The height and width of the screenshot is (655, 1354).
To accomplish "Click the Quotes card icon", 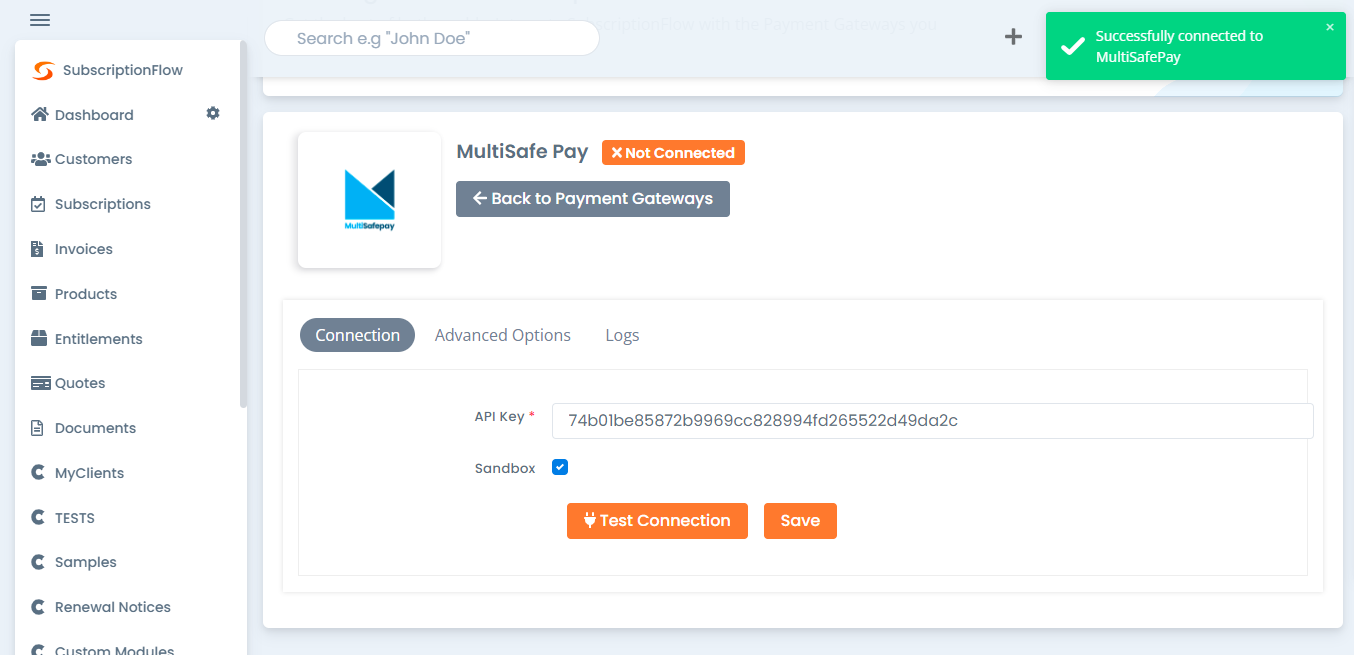I will click(x=40, y=383).
